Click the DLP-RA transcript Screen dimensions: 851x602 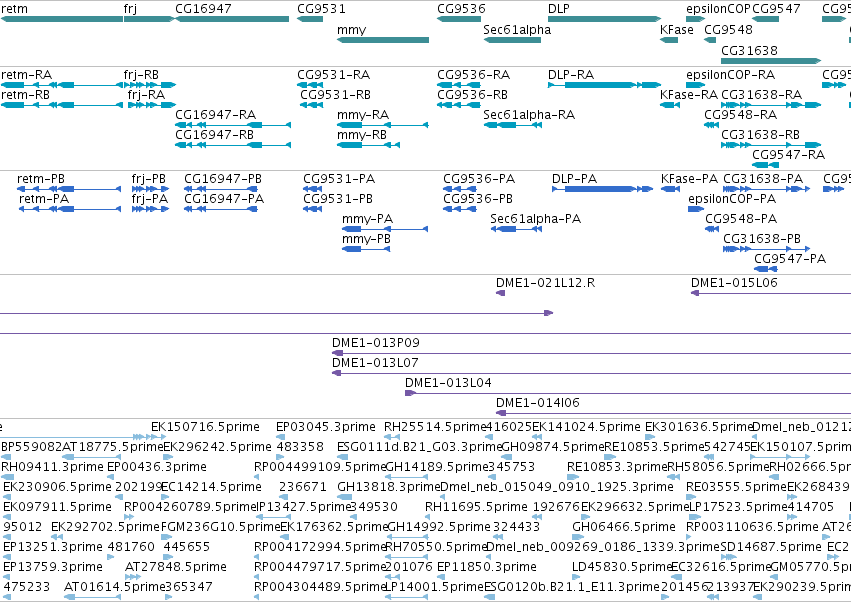point(604,85)
